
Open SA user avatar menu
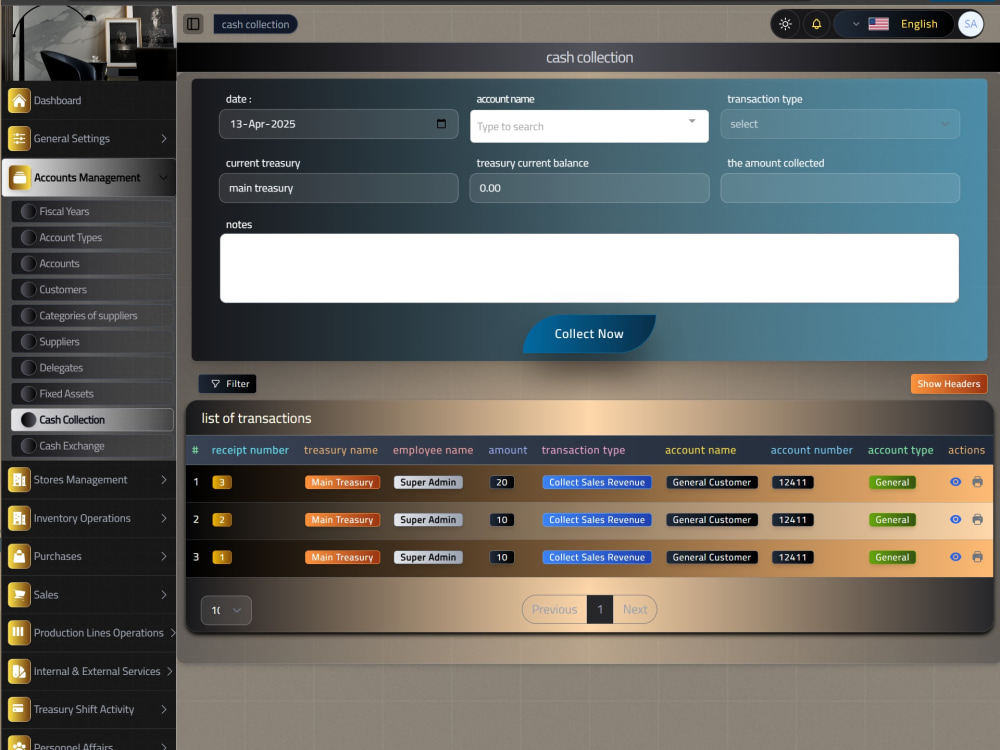970,24
